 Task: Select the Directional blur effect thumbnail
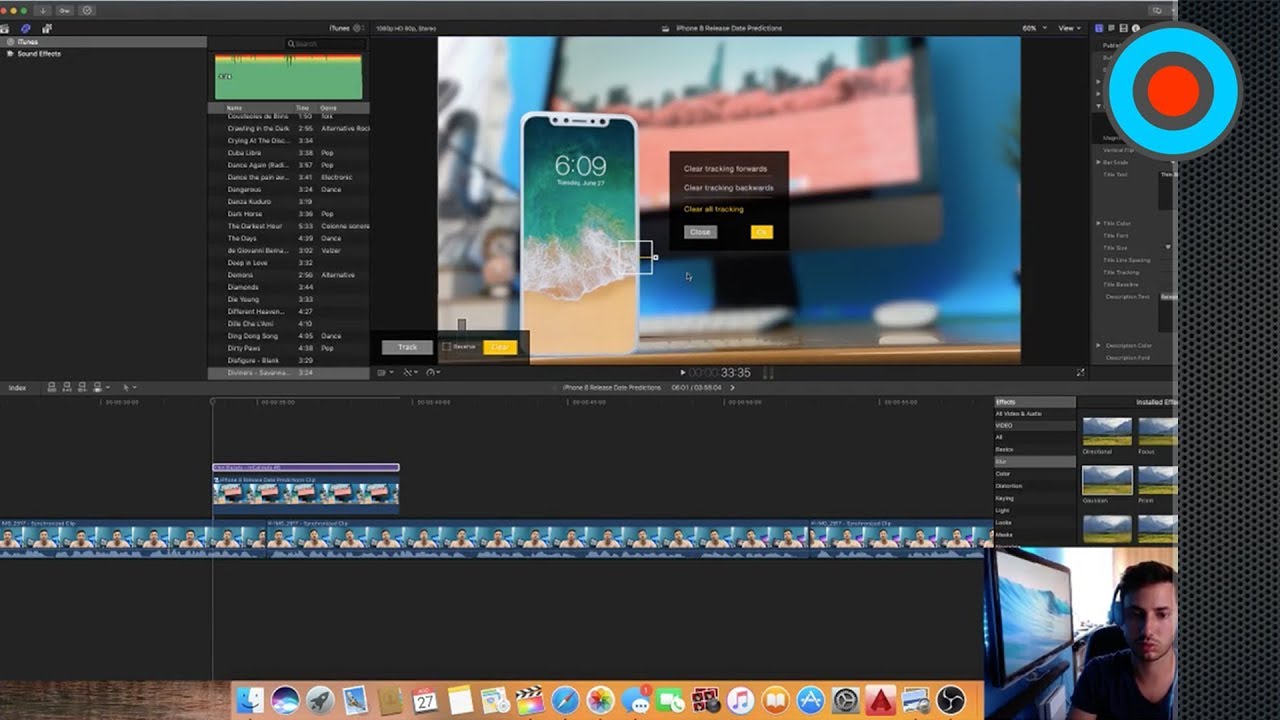pos(1107,432)
